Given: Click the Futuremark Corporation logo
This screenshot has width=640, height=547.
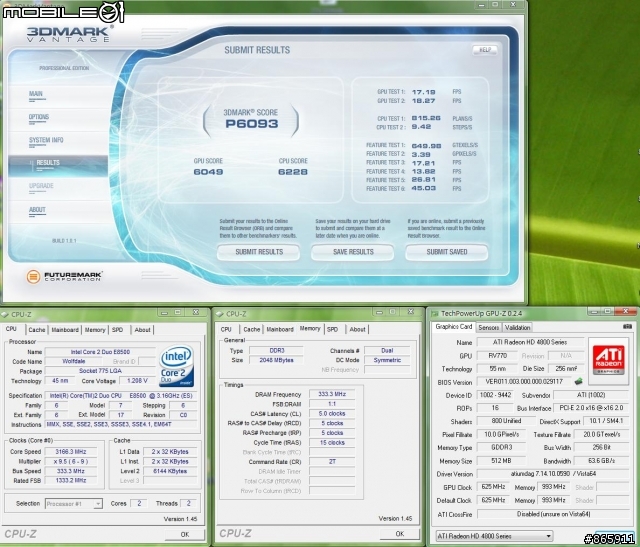Looking at the screenshot, I should (64, 276).
